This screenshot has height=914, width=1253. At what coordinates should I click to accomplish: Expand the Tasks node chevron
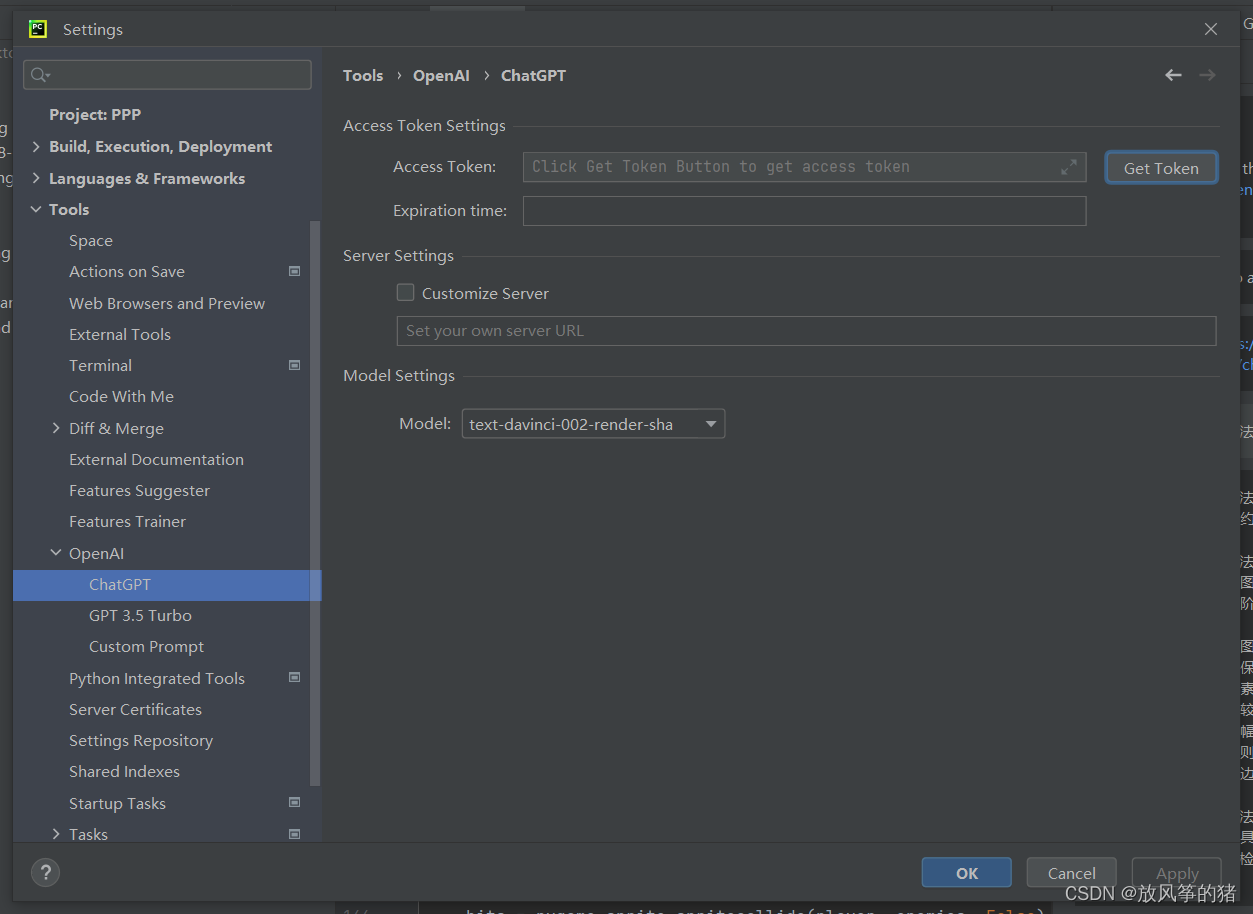56,834
